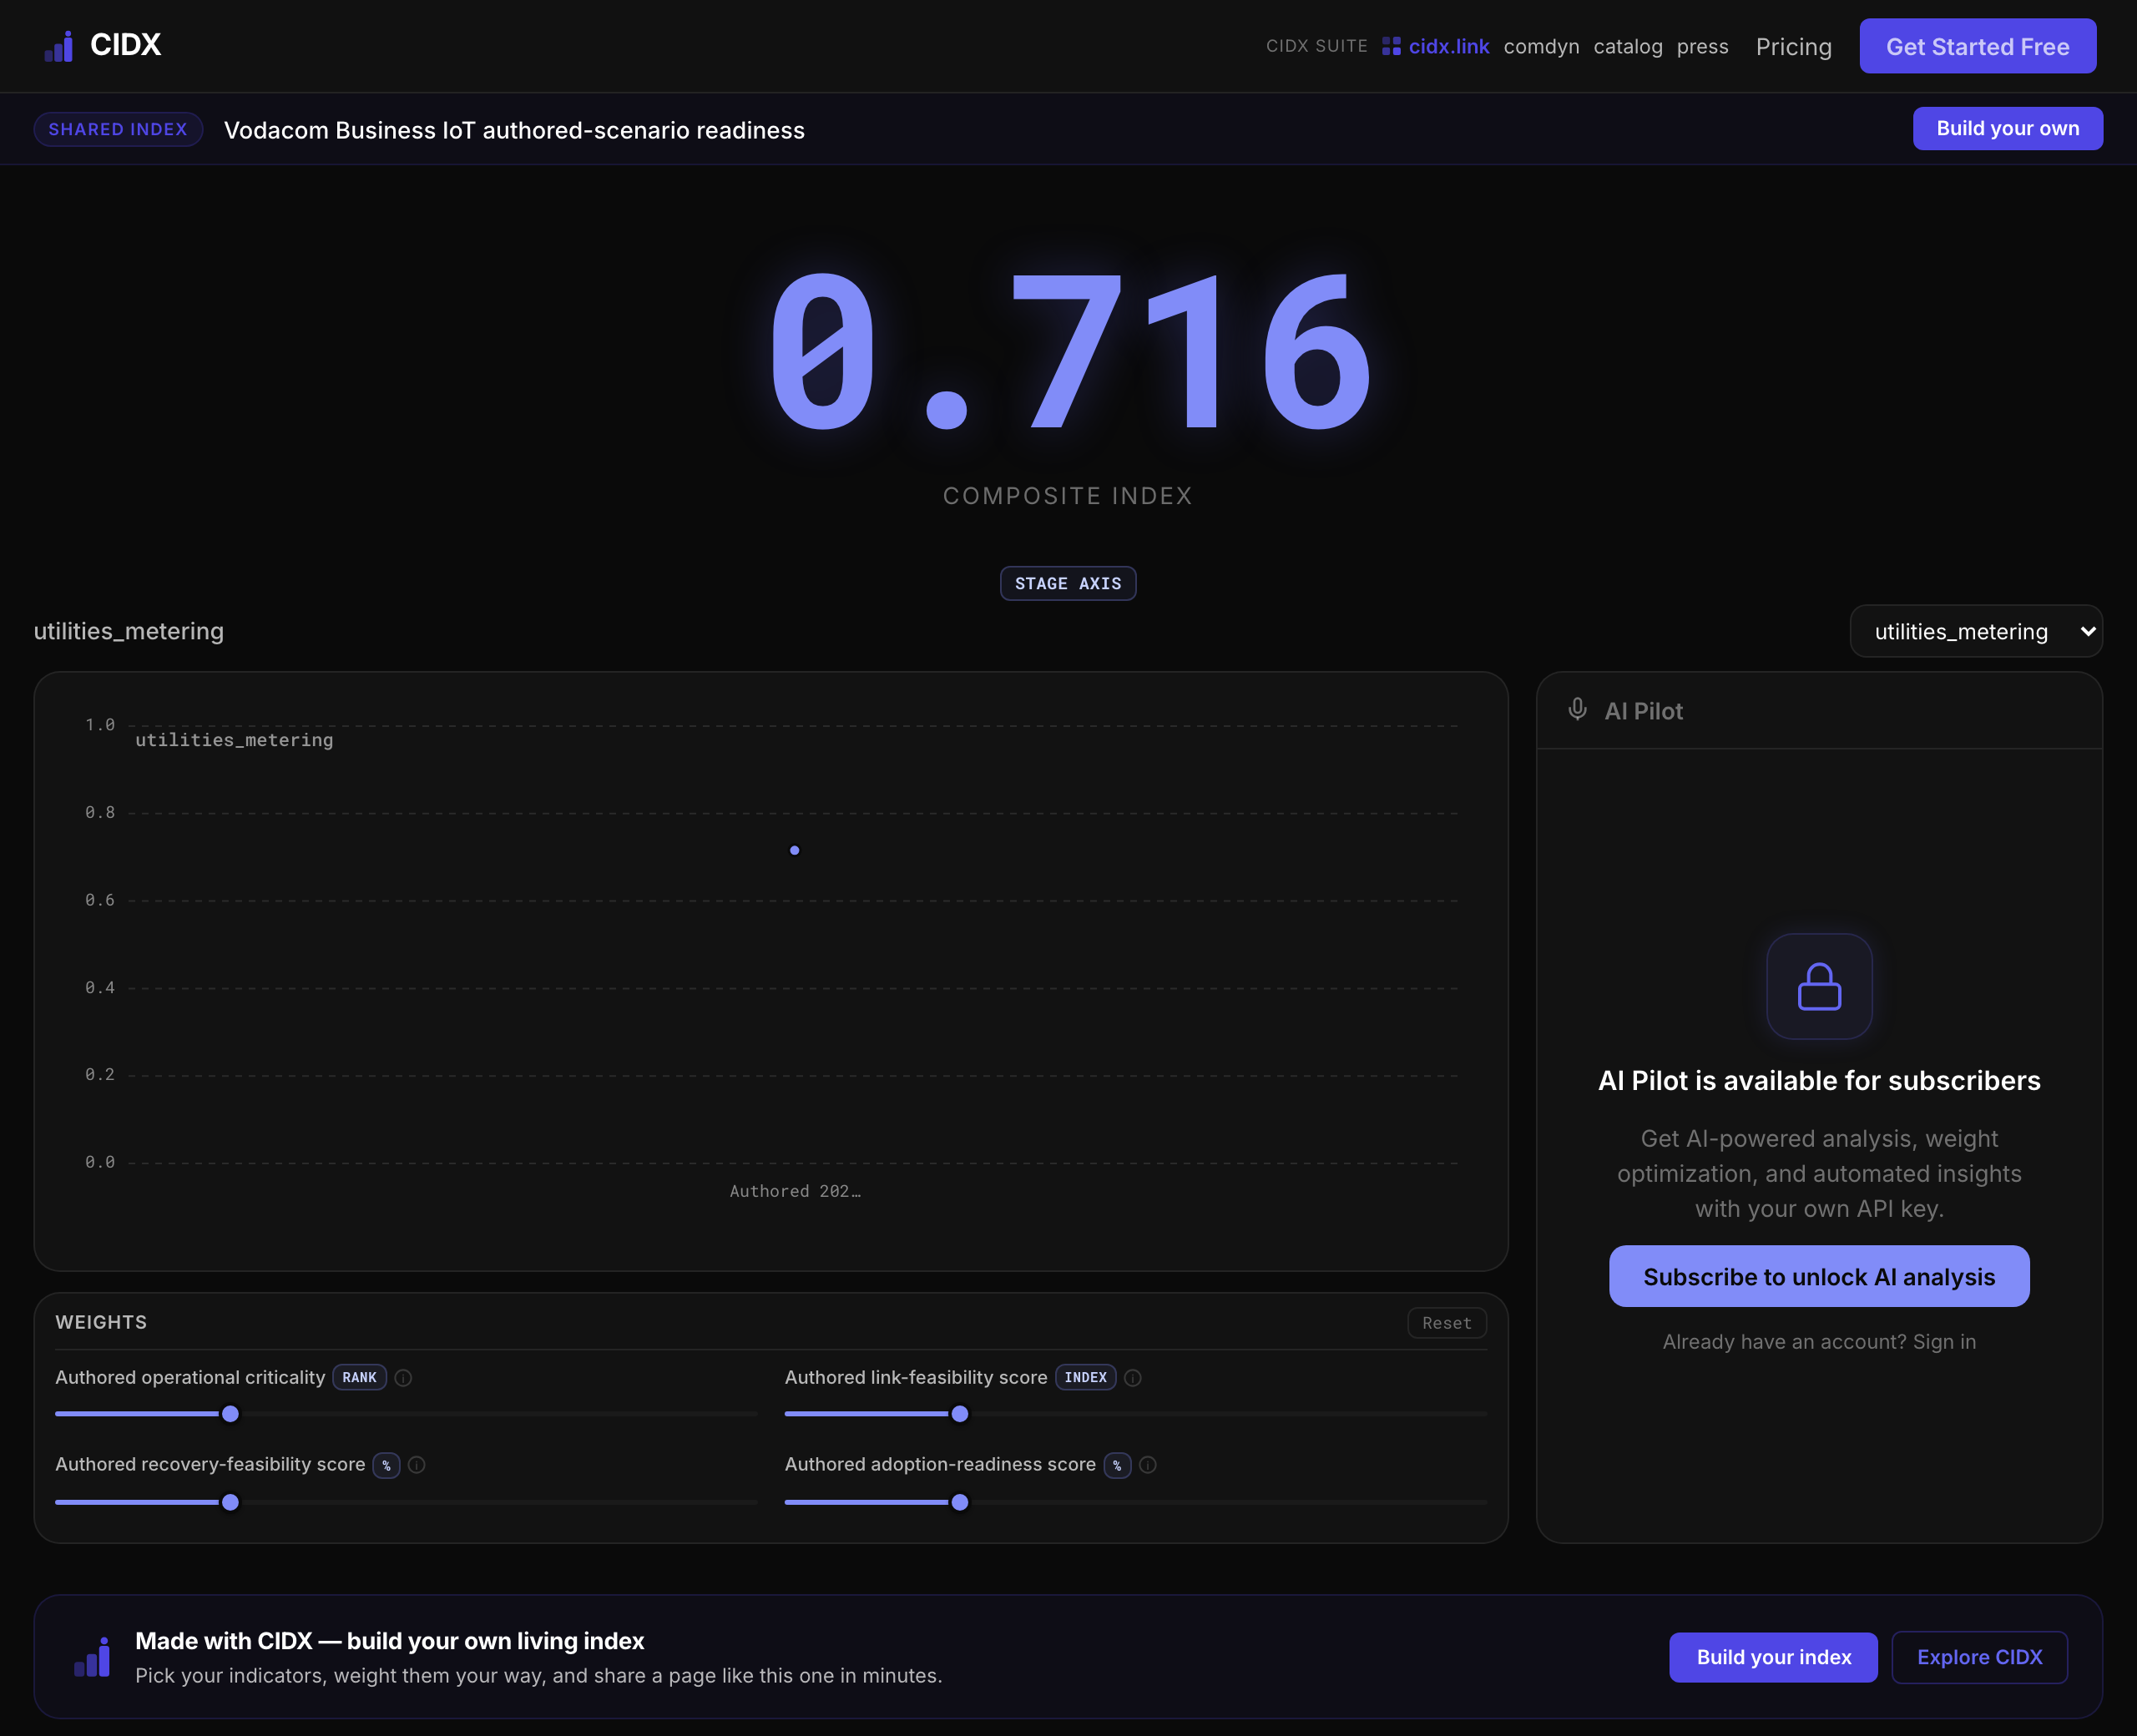Open info icon for Authored adoption-readiness score
Screen dimensions: 2137x1736
tap(1148, 1465)
